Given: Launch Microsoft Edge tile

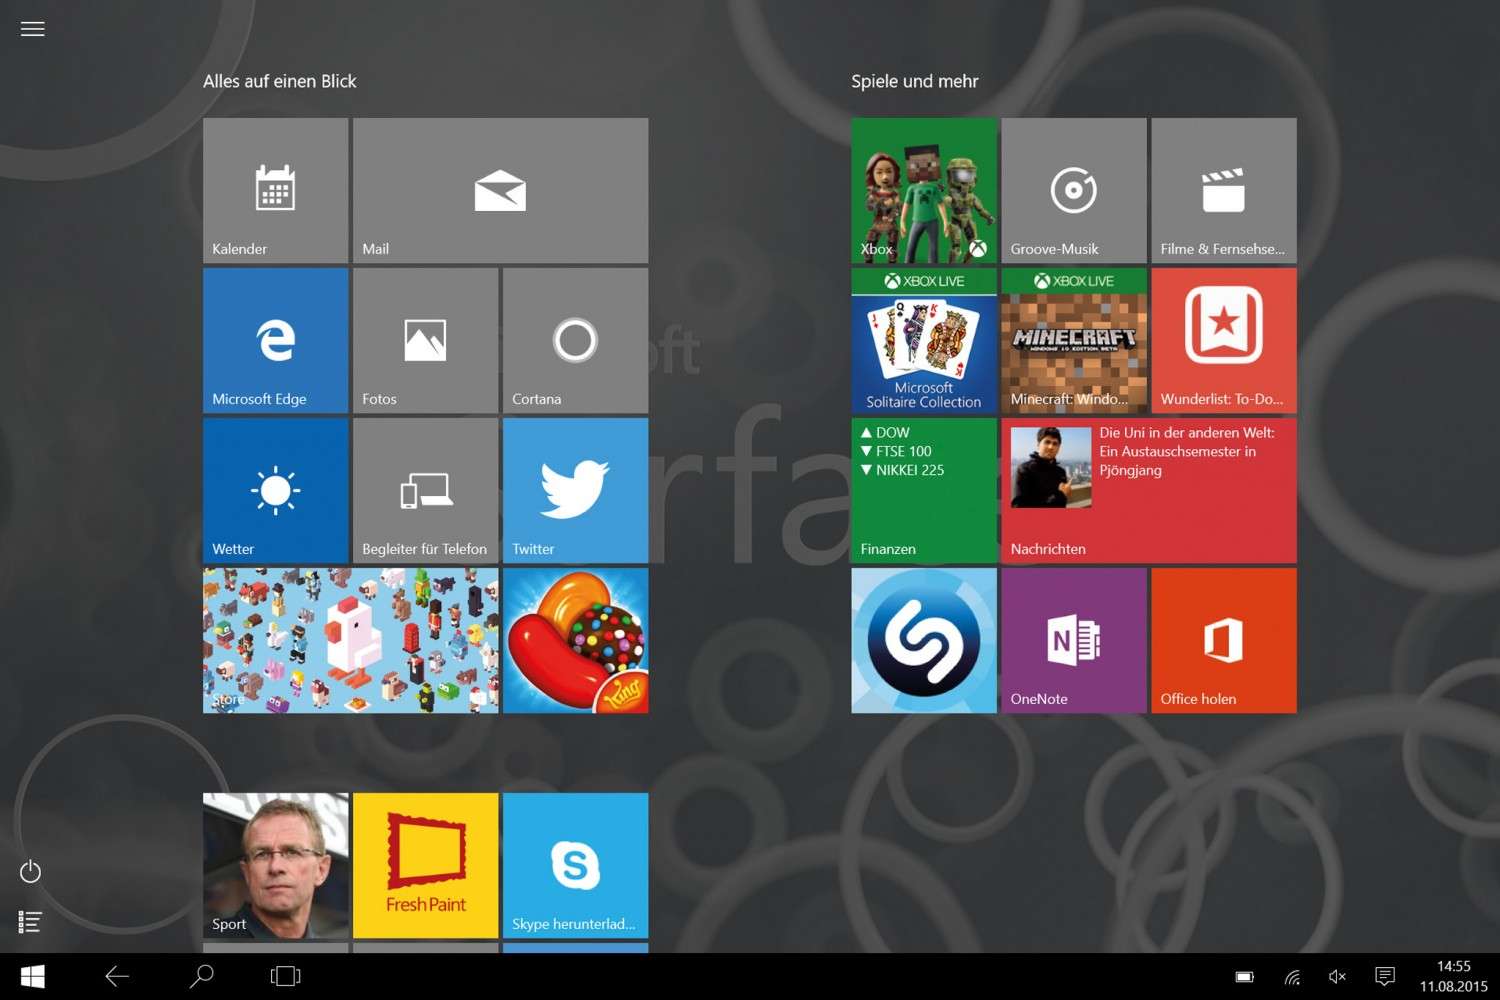Looking at the screenshot, I should (275, 340).
